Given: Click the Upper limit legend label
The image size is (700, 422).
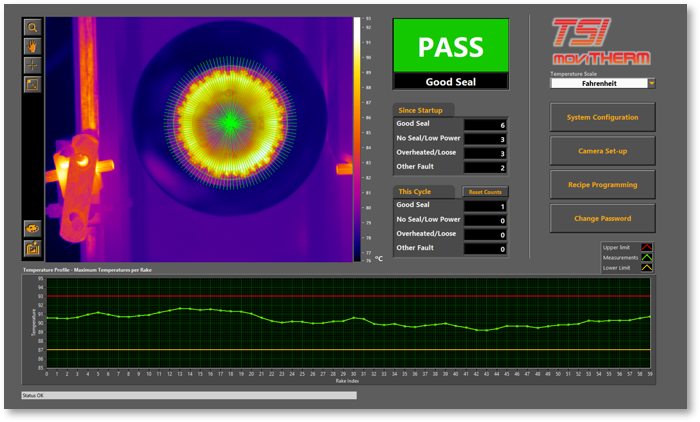Looking at the screenshot, I should pyautogui.click(x=616, y=247).
